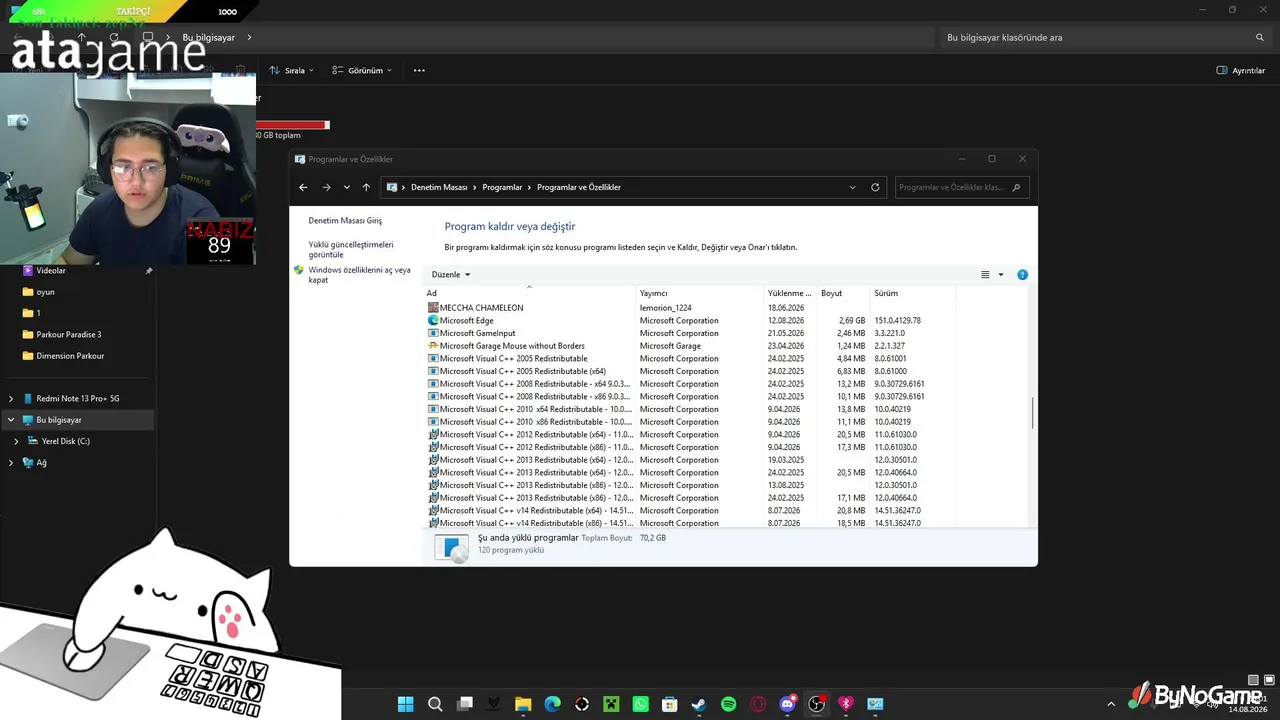The height and width of the screenshot is (720, 1280).
Task: Collapse Bu bilgisayar tree node
Action: [x=11, y=420]
